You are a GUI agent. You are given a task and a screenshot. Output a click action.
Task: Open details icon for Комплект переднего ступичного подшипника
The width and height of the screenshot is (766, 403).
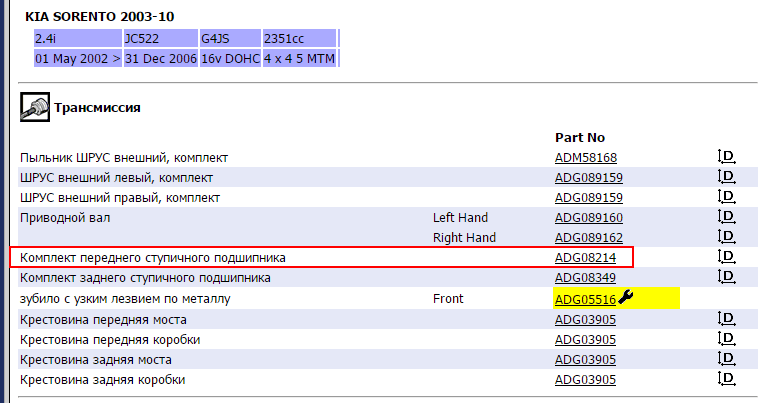pyautogui.click(x=727, y=257)
